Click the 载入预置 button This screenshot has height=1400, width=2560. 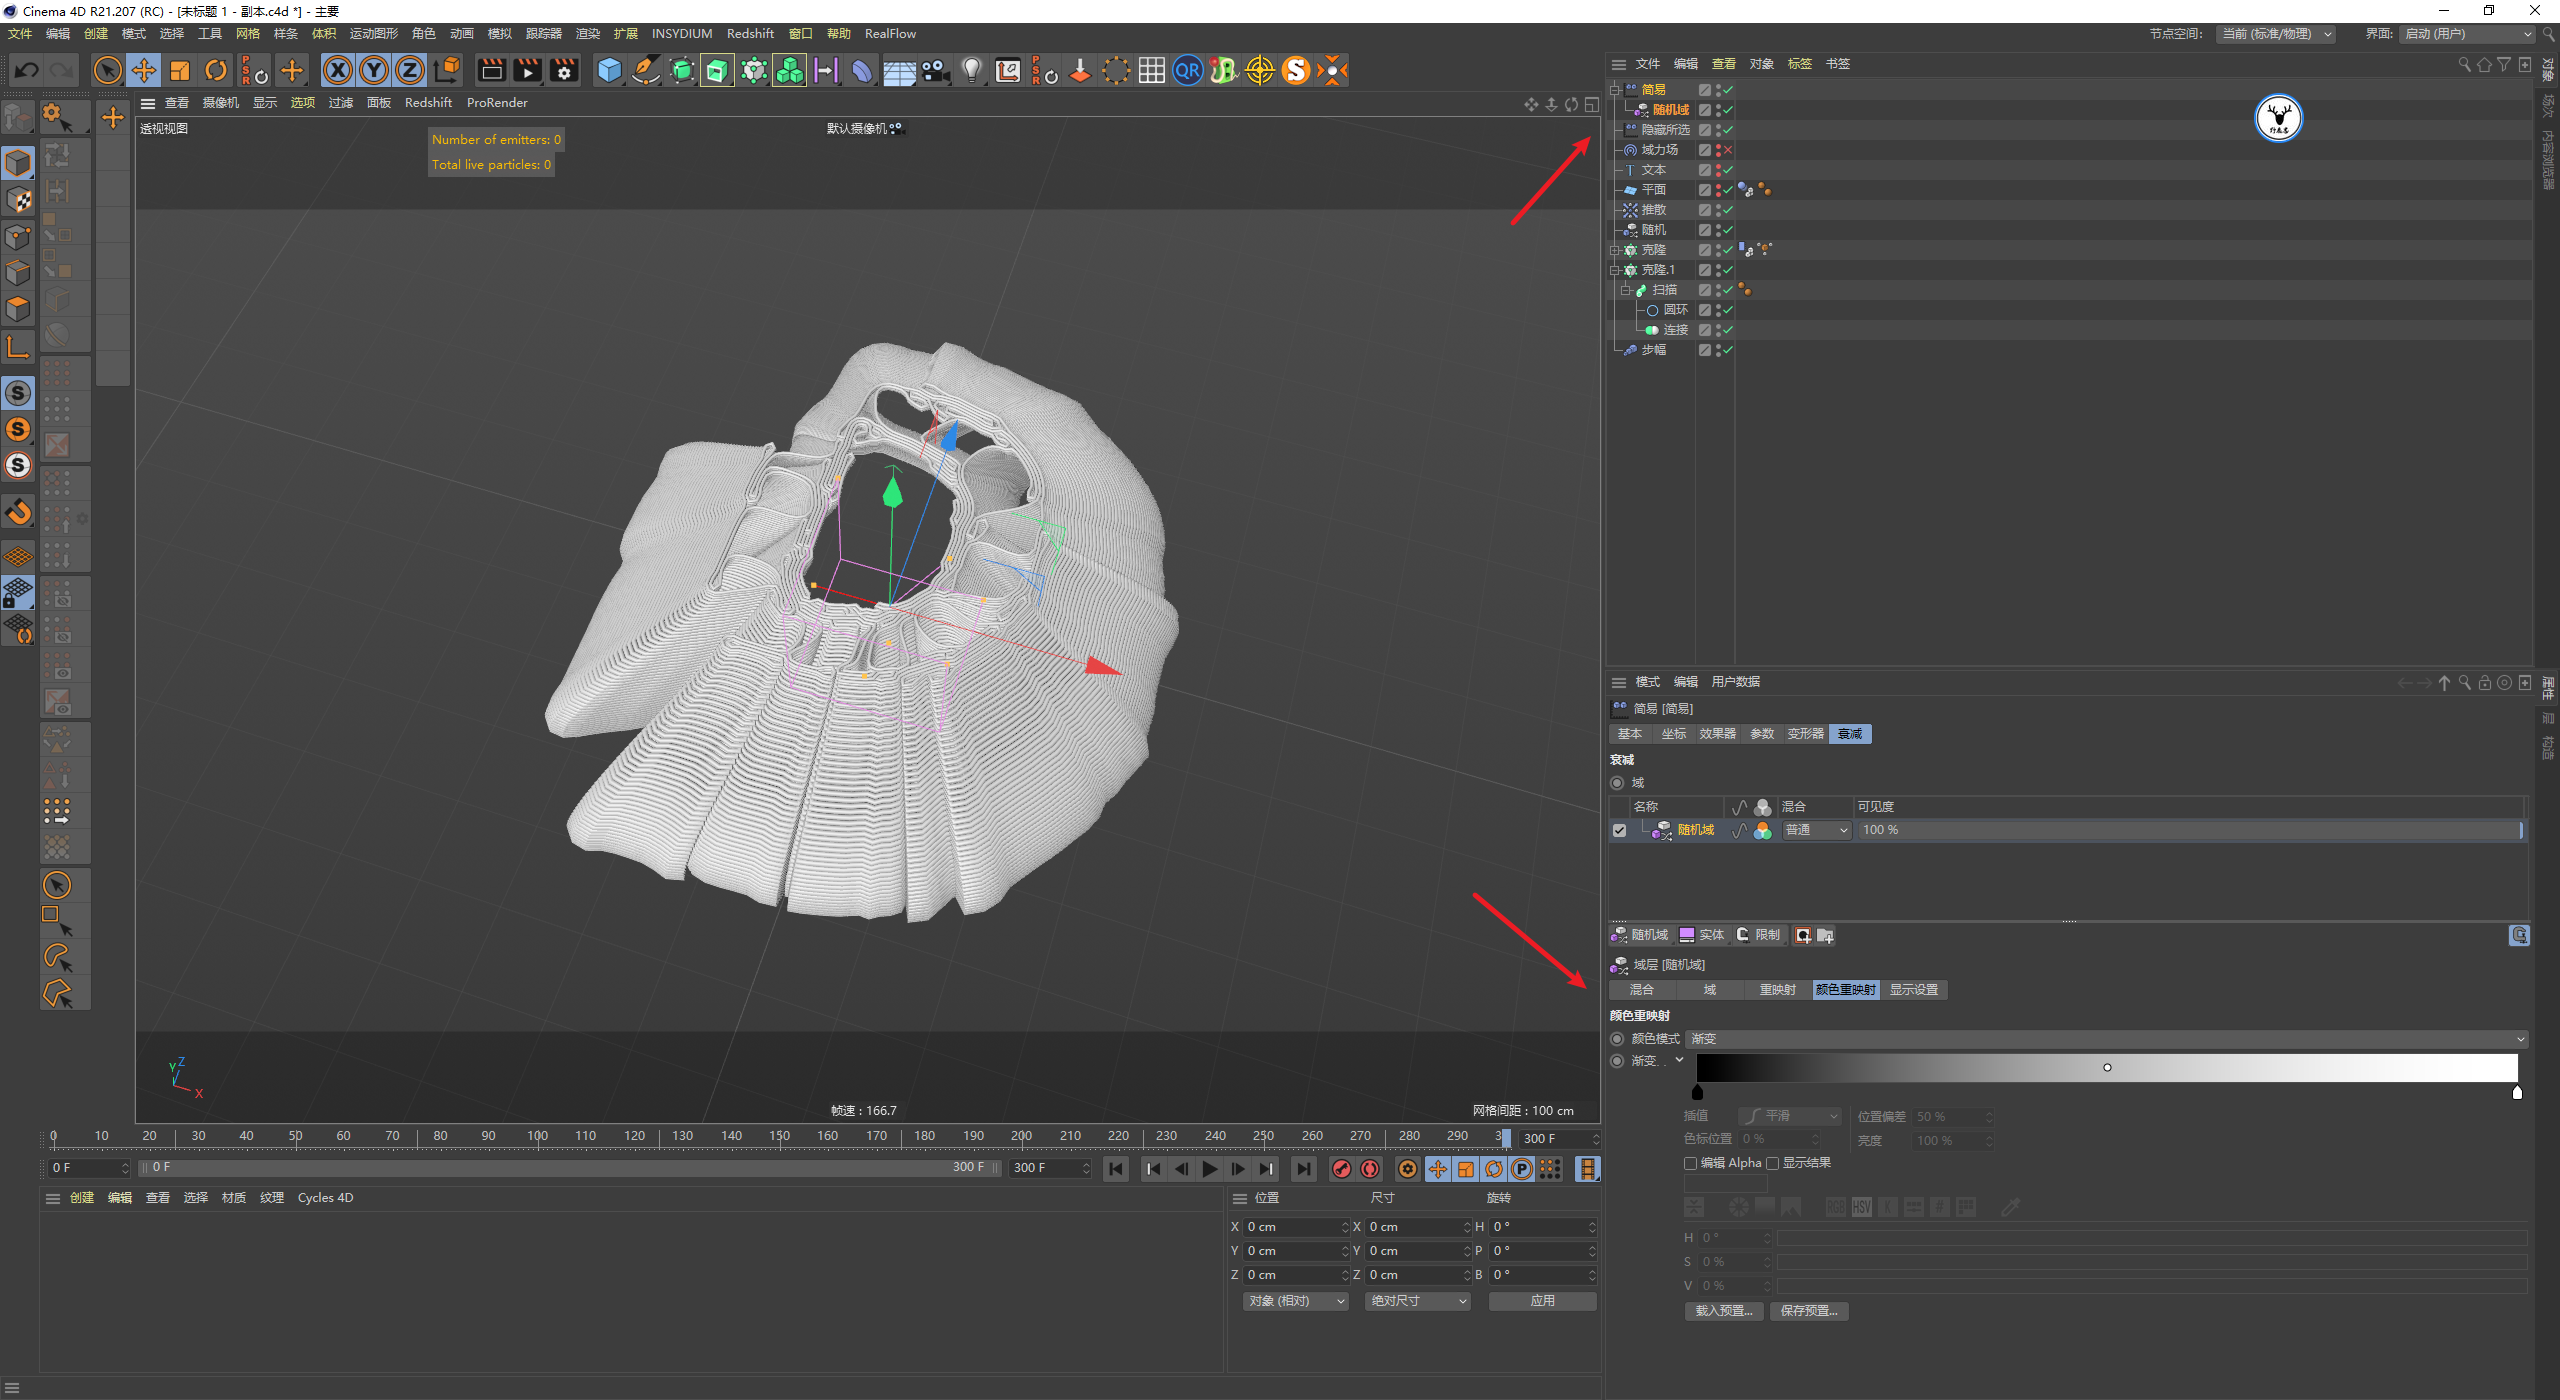tap(1723, 1311)
